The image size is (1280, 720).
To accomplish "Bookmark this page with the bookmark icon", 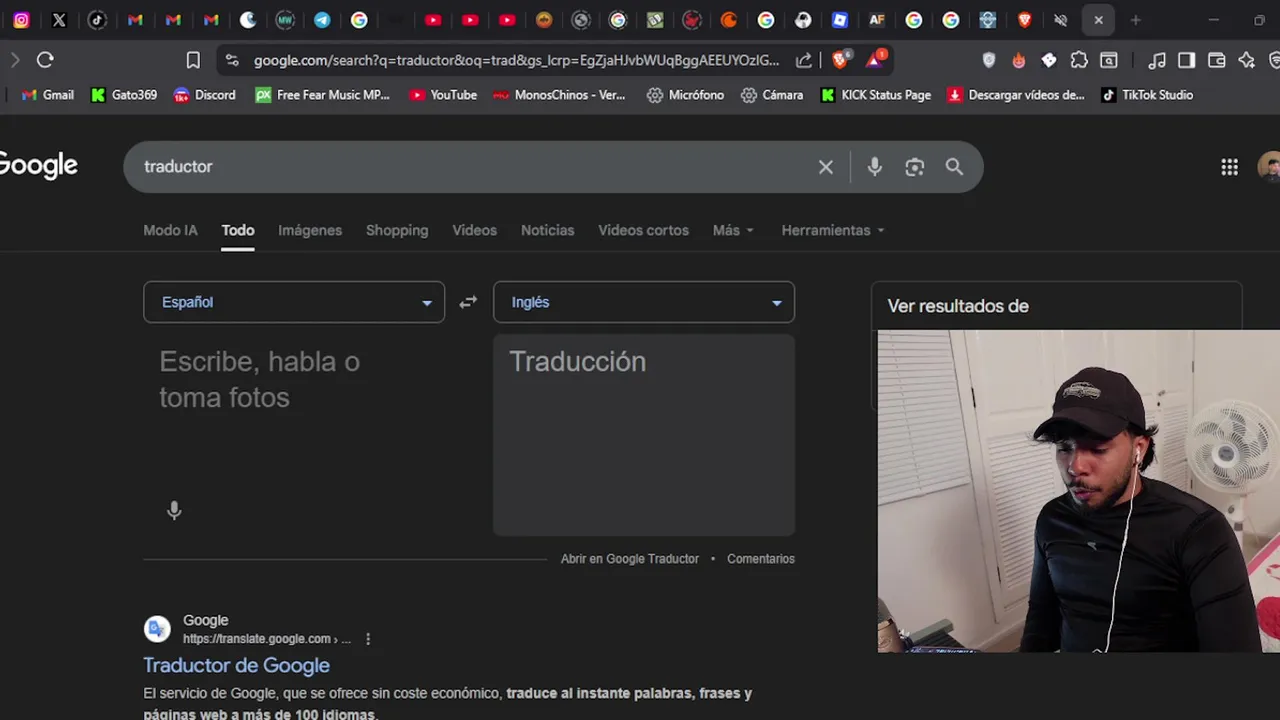I will pos(193,60).
